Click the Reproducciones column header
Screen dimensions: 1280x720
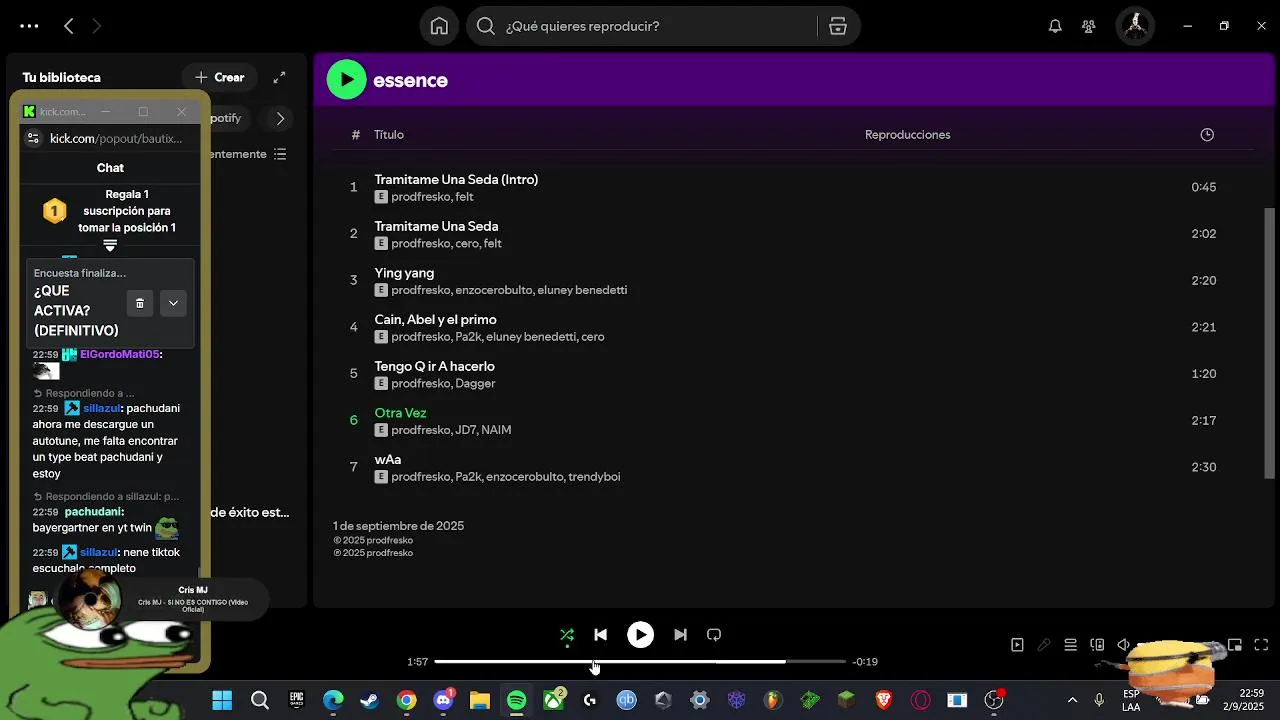pos(907,135)
